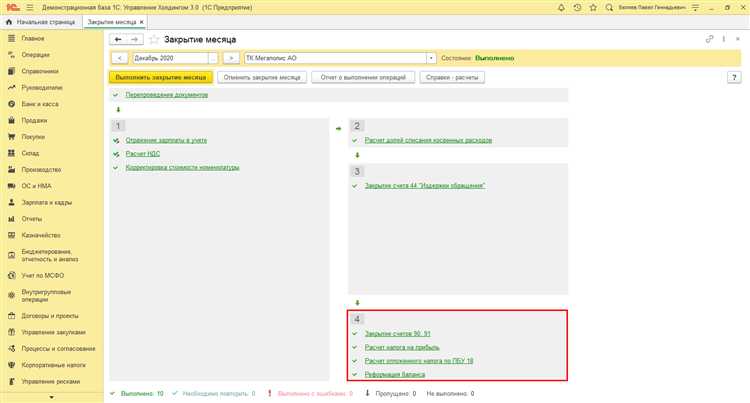Open Внутригрупповые операции section
This screenshot has width=750, height=403.
(x=46, y=295)
